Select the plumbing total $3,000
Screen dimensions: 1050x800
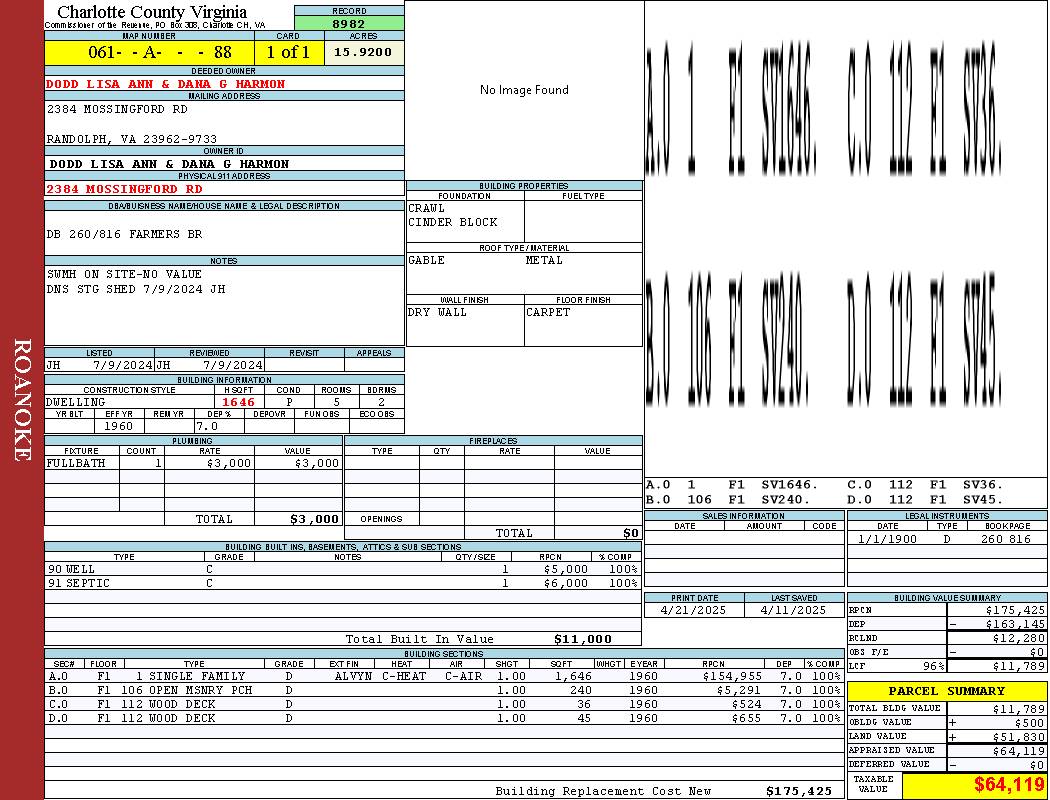(315, 519)
